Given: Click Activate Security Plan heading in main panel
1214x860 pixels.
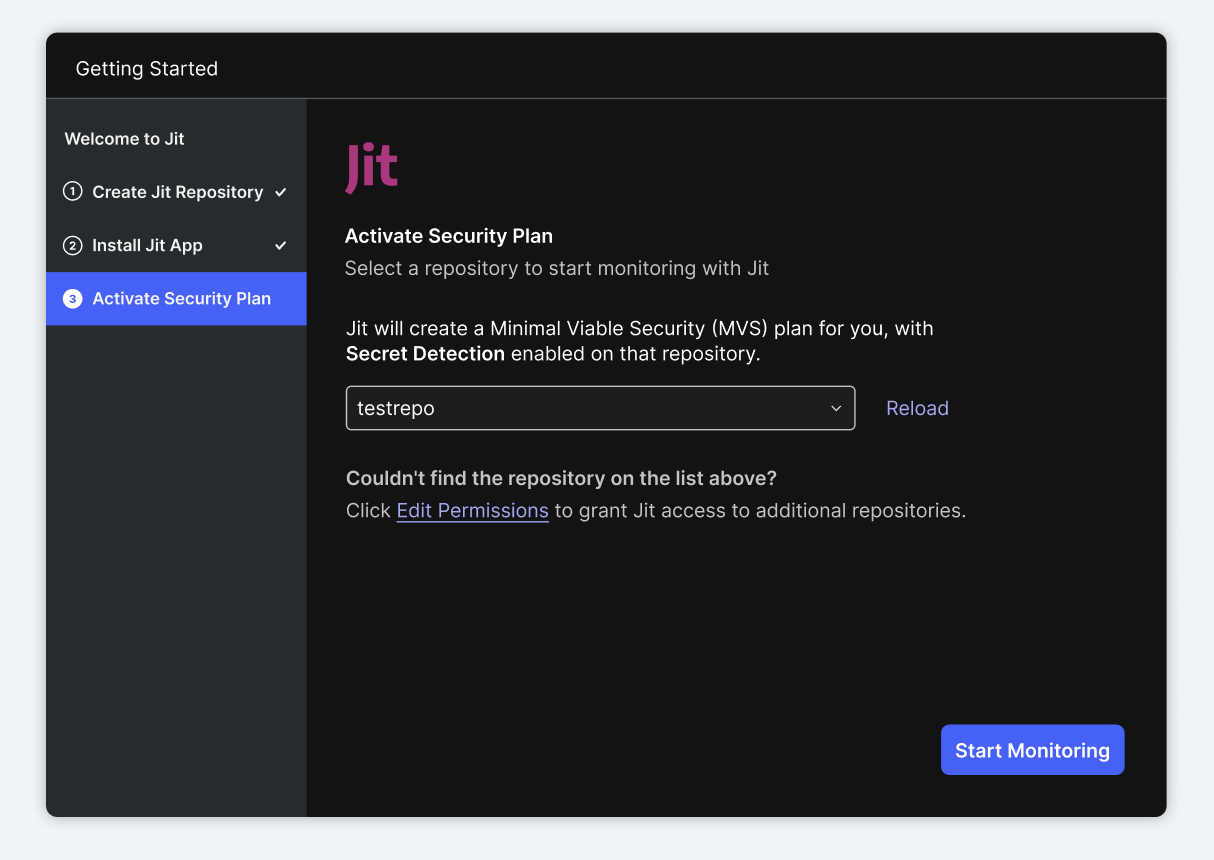Looking at the screenshot, I should 449,236.
